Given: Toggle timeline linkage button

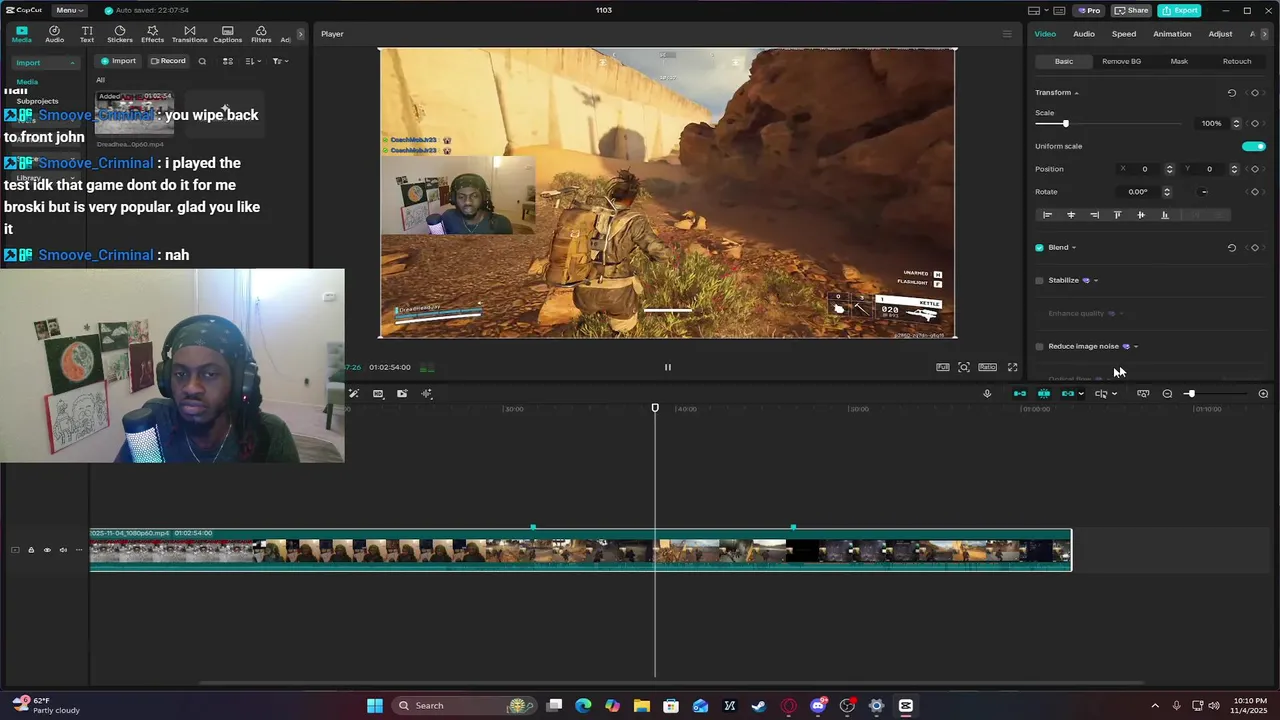Looking at the screenshot, I should click(1068, 394).
